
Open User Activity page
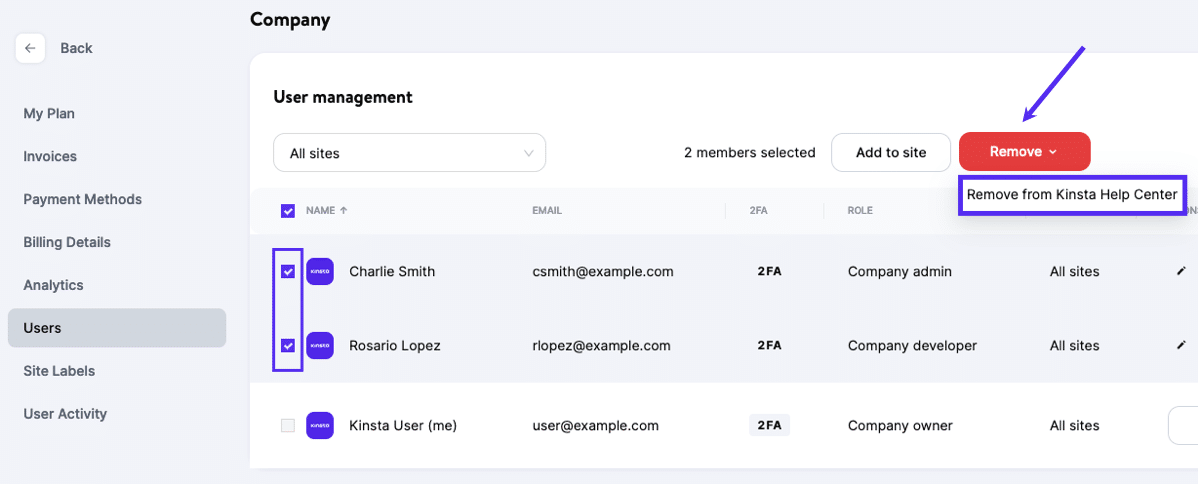(x=65, y=414)
